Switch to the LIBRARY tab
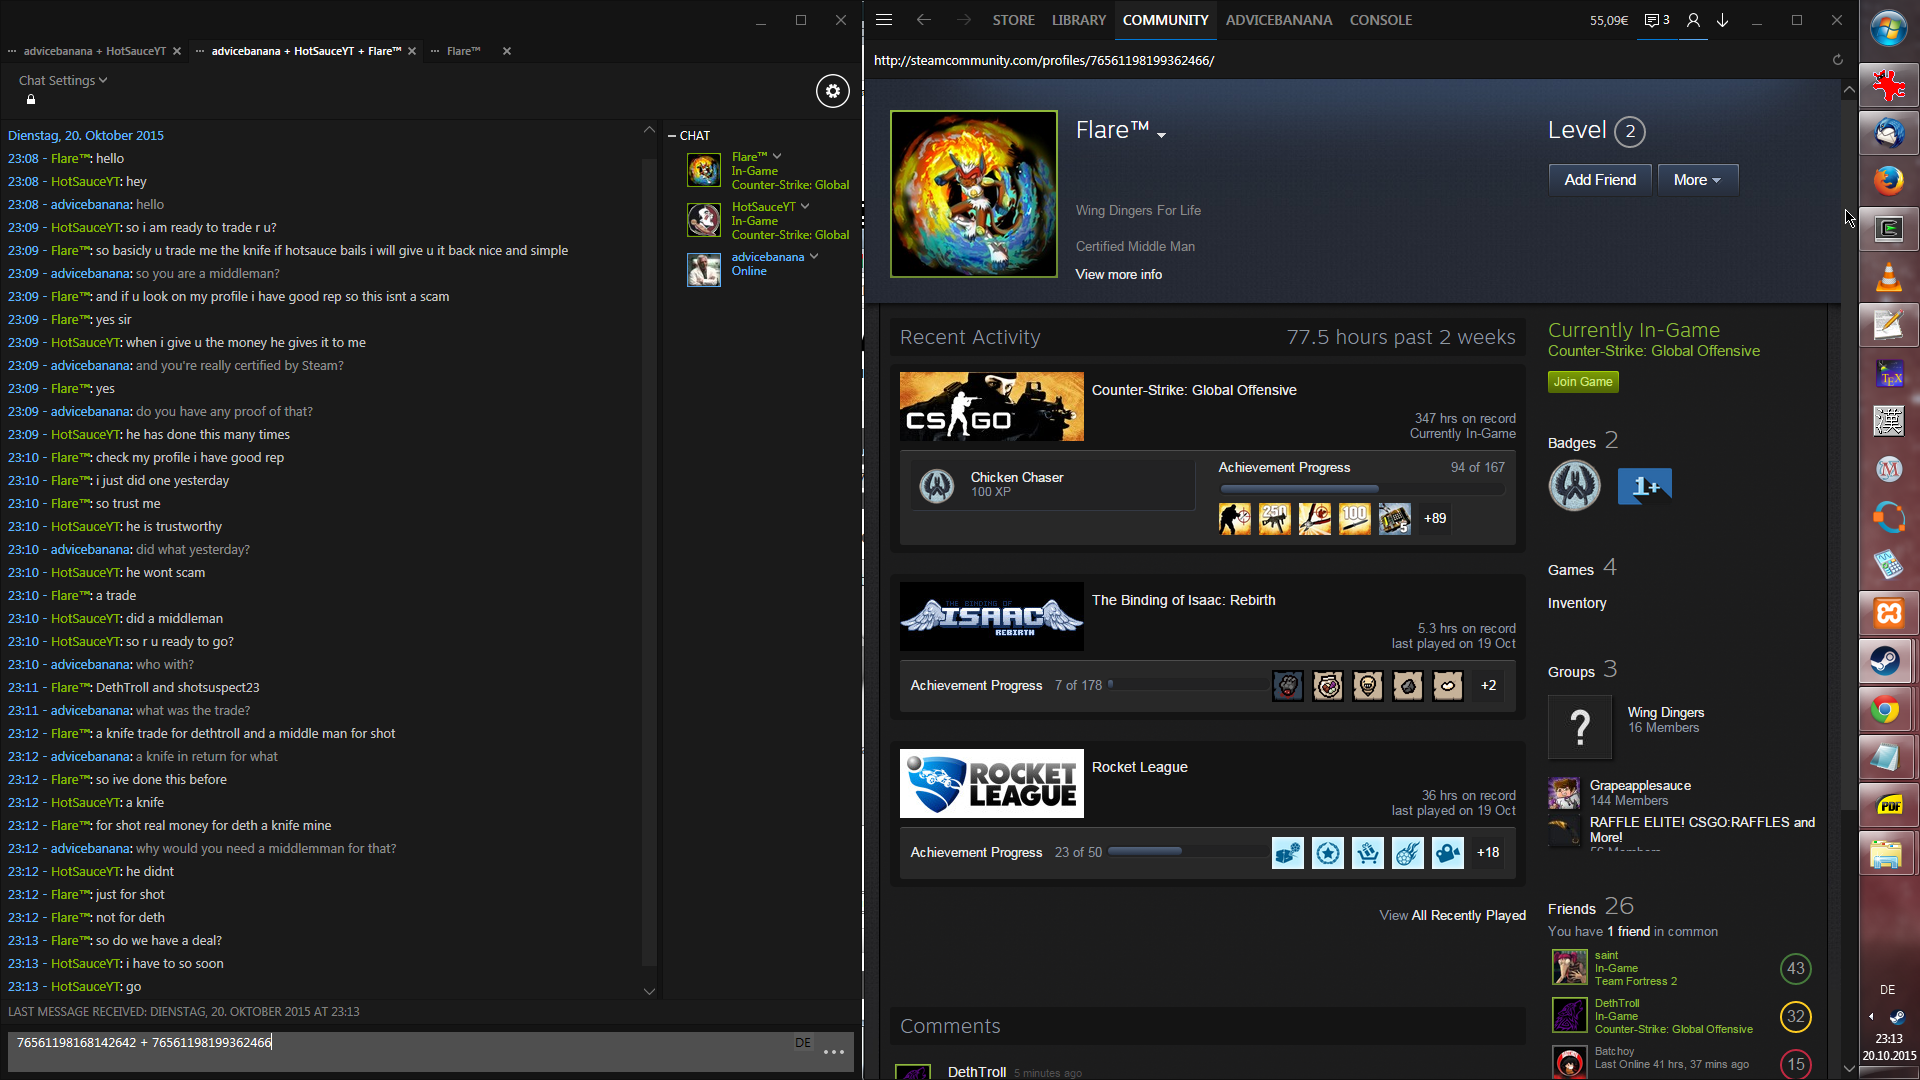The height and width of the screenshot is (1080, 1920). point(1078,20)
